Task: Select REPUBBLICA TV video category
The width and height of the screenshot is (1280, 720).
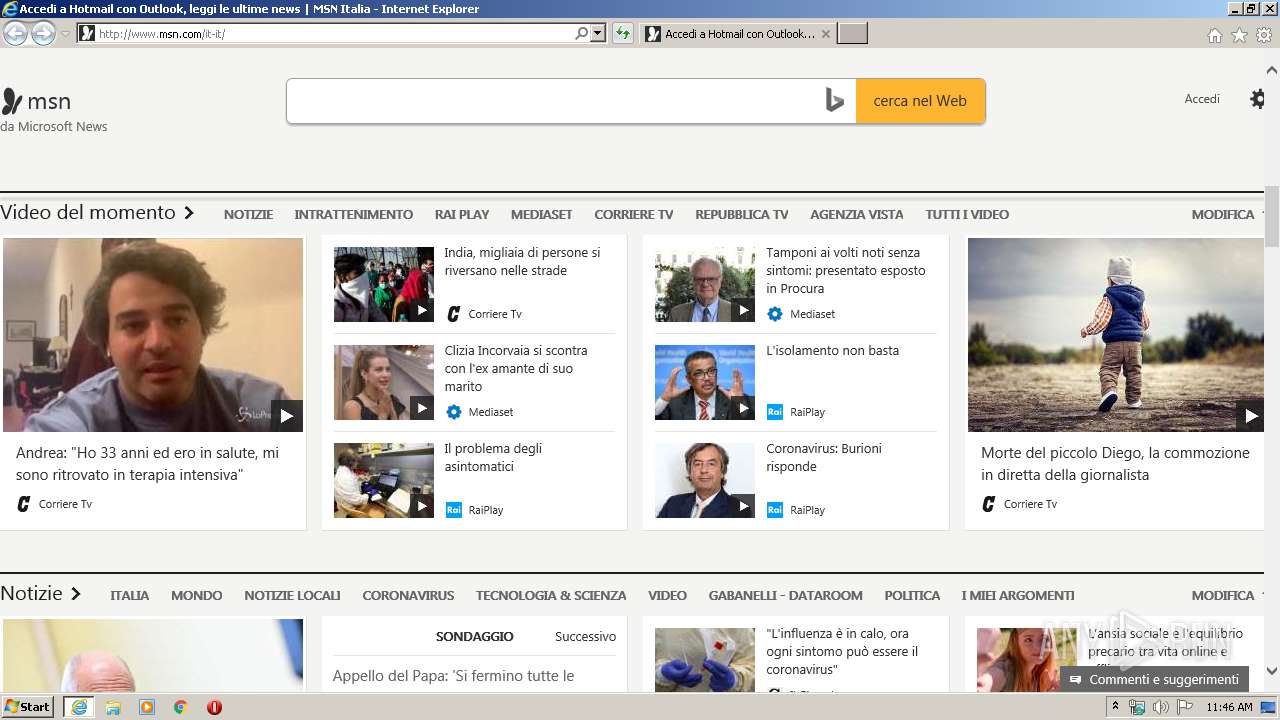Action: pyautogui.click(x=741, y=214)
